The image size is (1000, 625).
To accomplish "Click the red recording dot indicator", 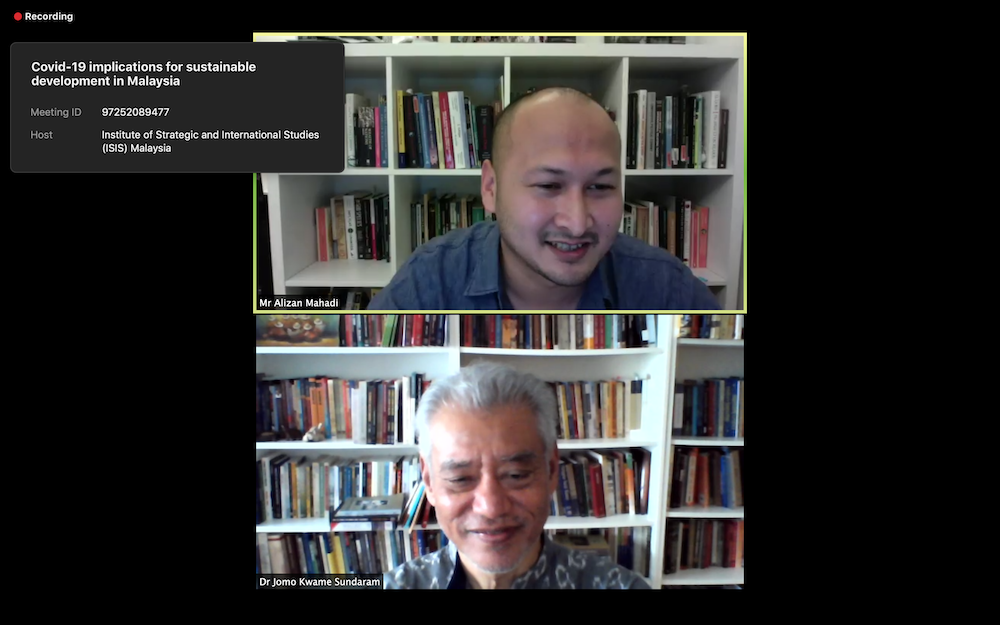I will click(x=18, y=17).
